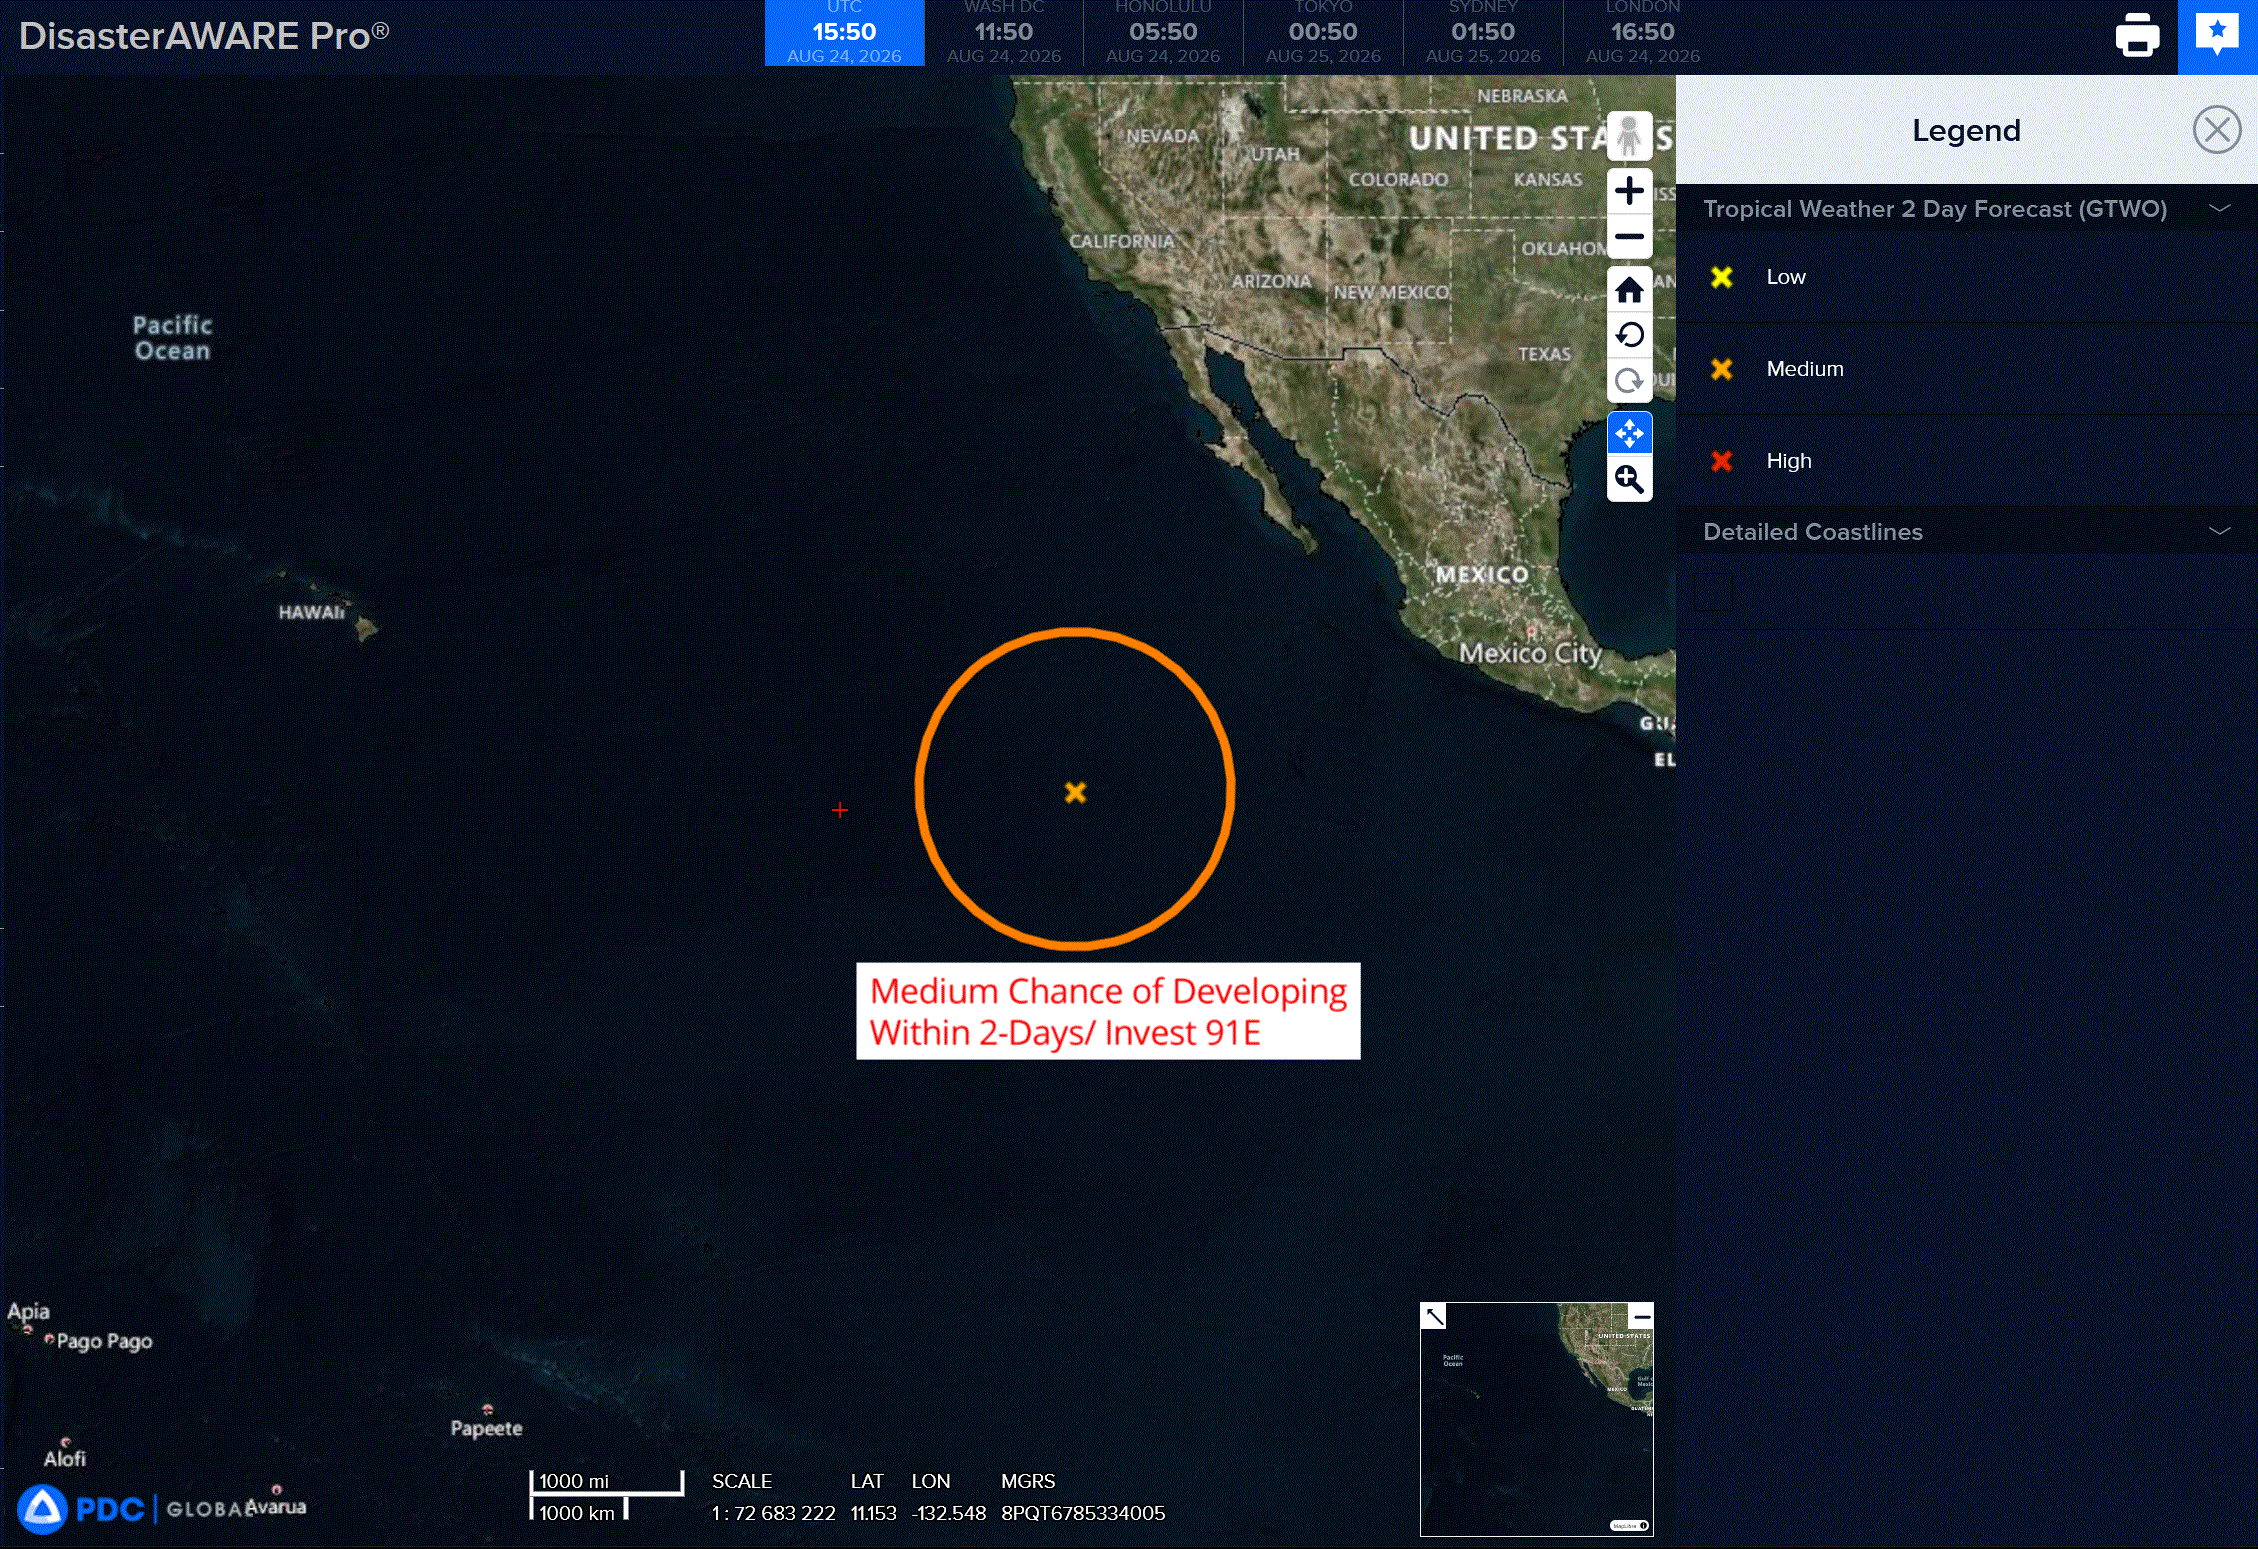Click the latitude value 11.153
The width and height of the screenshot is (2258, 1549).
click(x=873, y=1513)
